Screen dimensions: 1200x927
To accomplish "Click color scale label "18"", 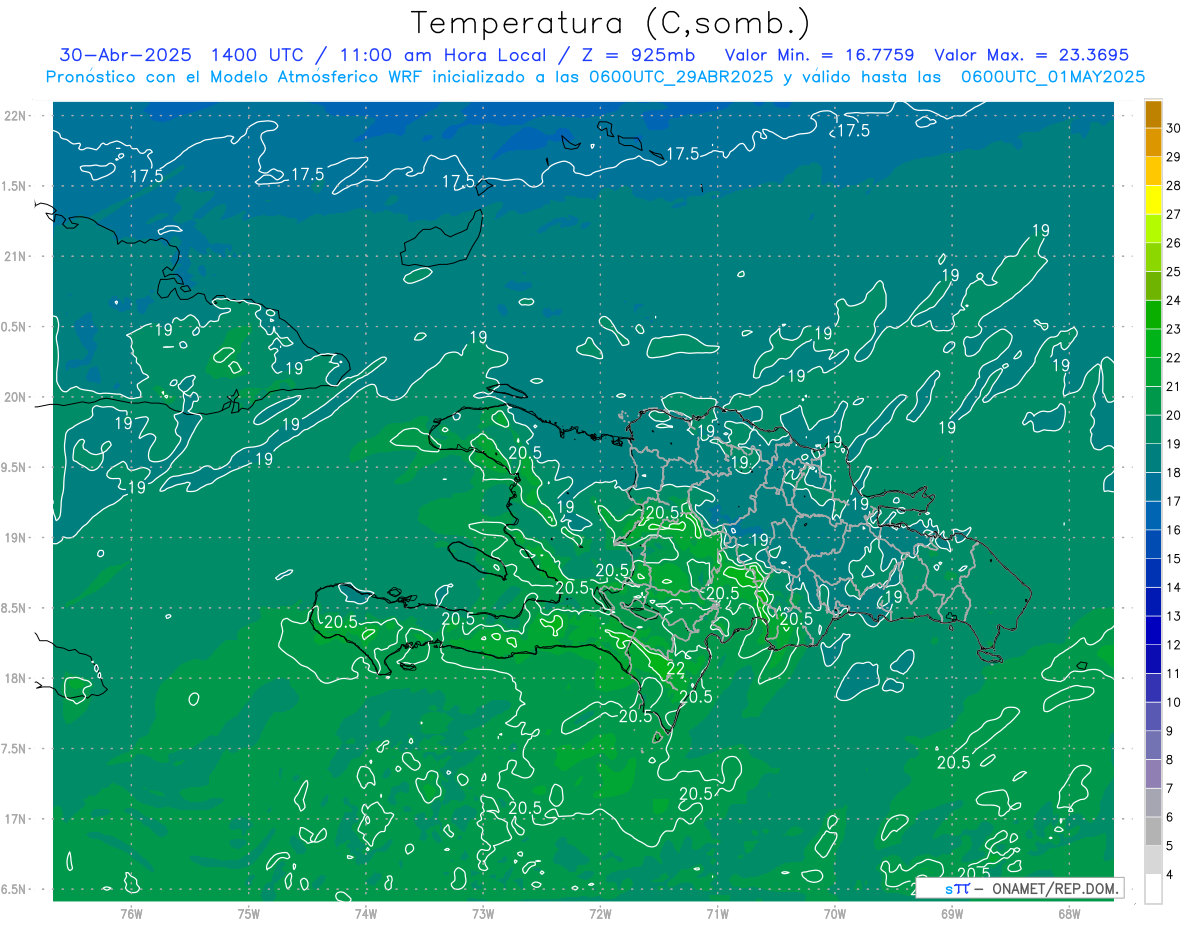I will (x=1174, y=472).
